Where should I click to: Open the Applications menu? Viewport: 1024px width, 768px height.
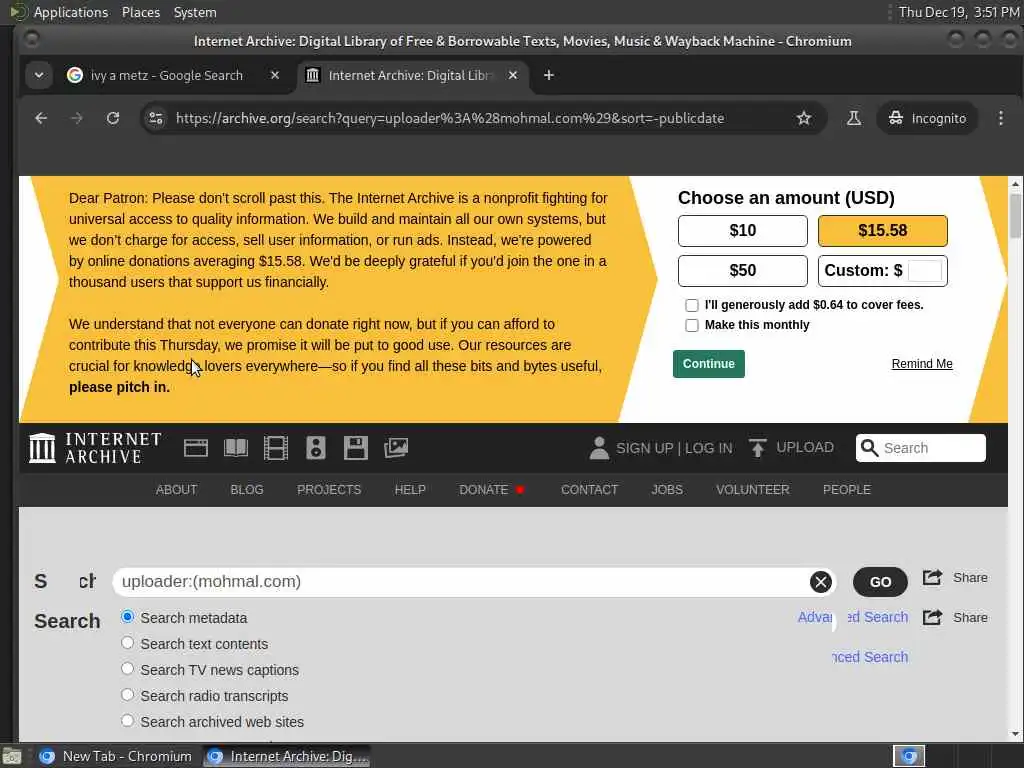[x=71, y=12]
